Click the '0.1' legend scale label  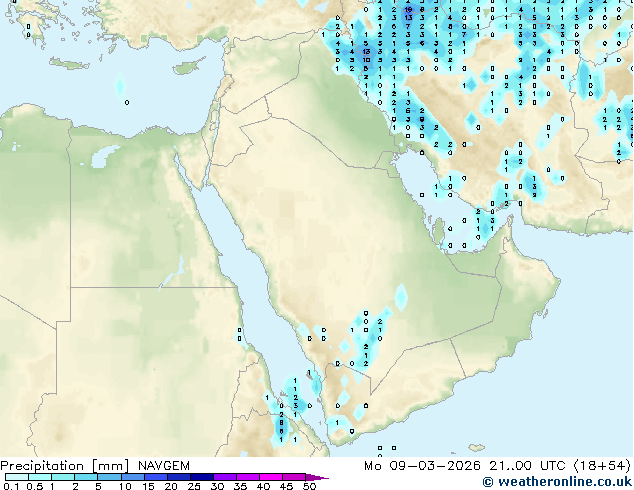click(12, 486)
